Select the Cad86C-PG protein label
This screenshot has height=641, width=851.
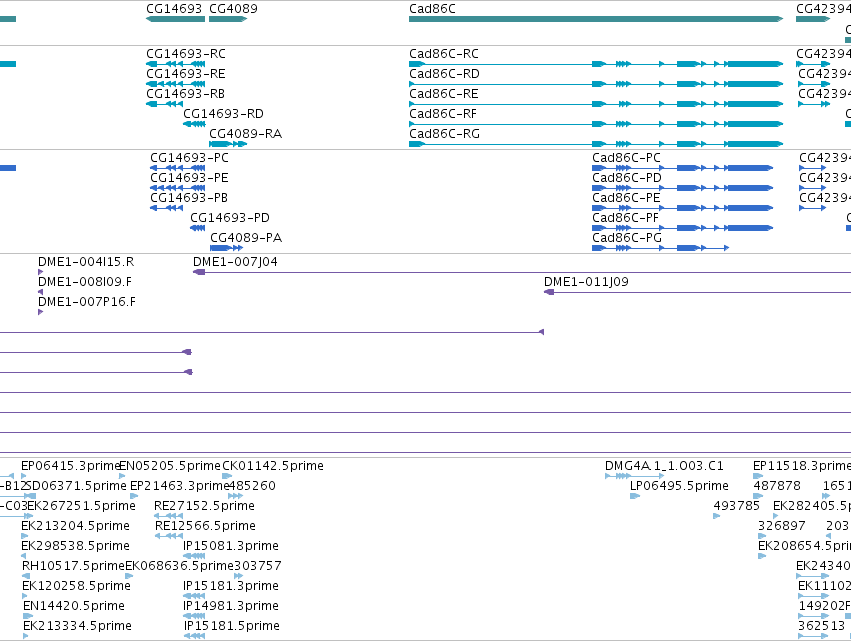(x=627, y=238)
